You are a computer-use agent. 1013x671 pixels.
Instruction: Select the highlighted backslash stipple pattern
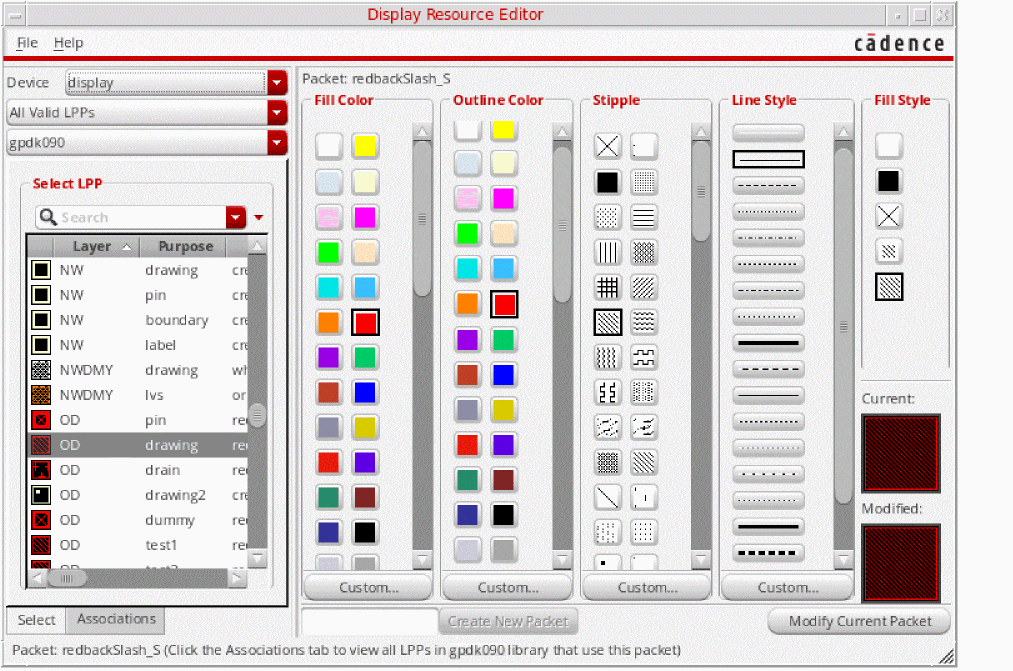pyautogui.click(x=607, y=322)
